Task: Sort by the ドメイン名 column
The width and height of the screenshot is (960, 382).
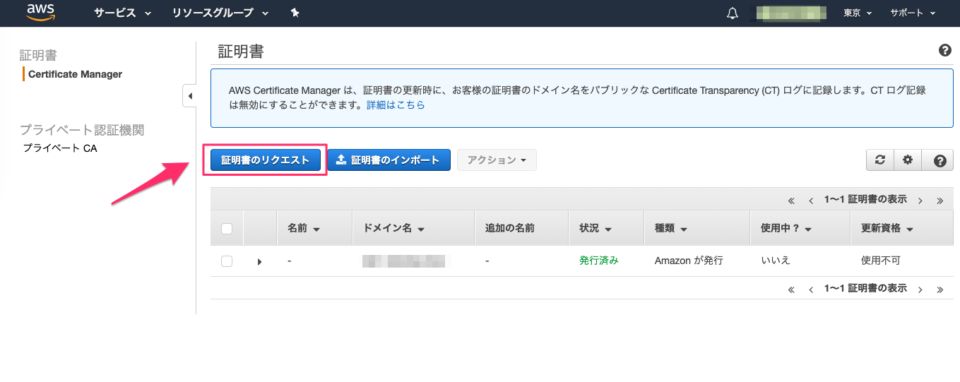Action: 394,228
